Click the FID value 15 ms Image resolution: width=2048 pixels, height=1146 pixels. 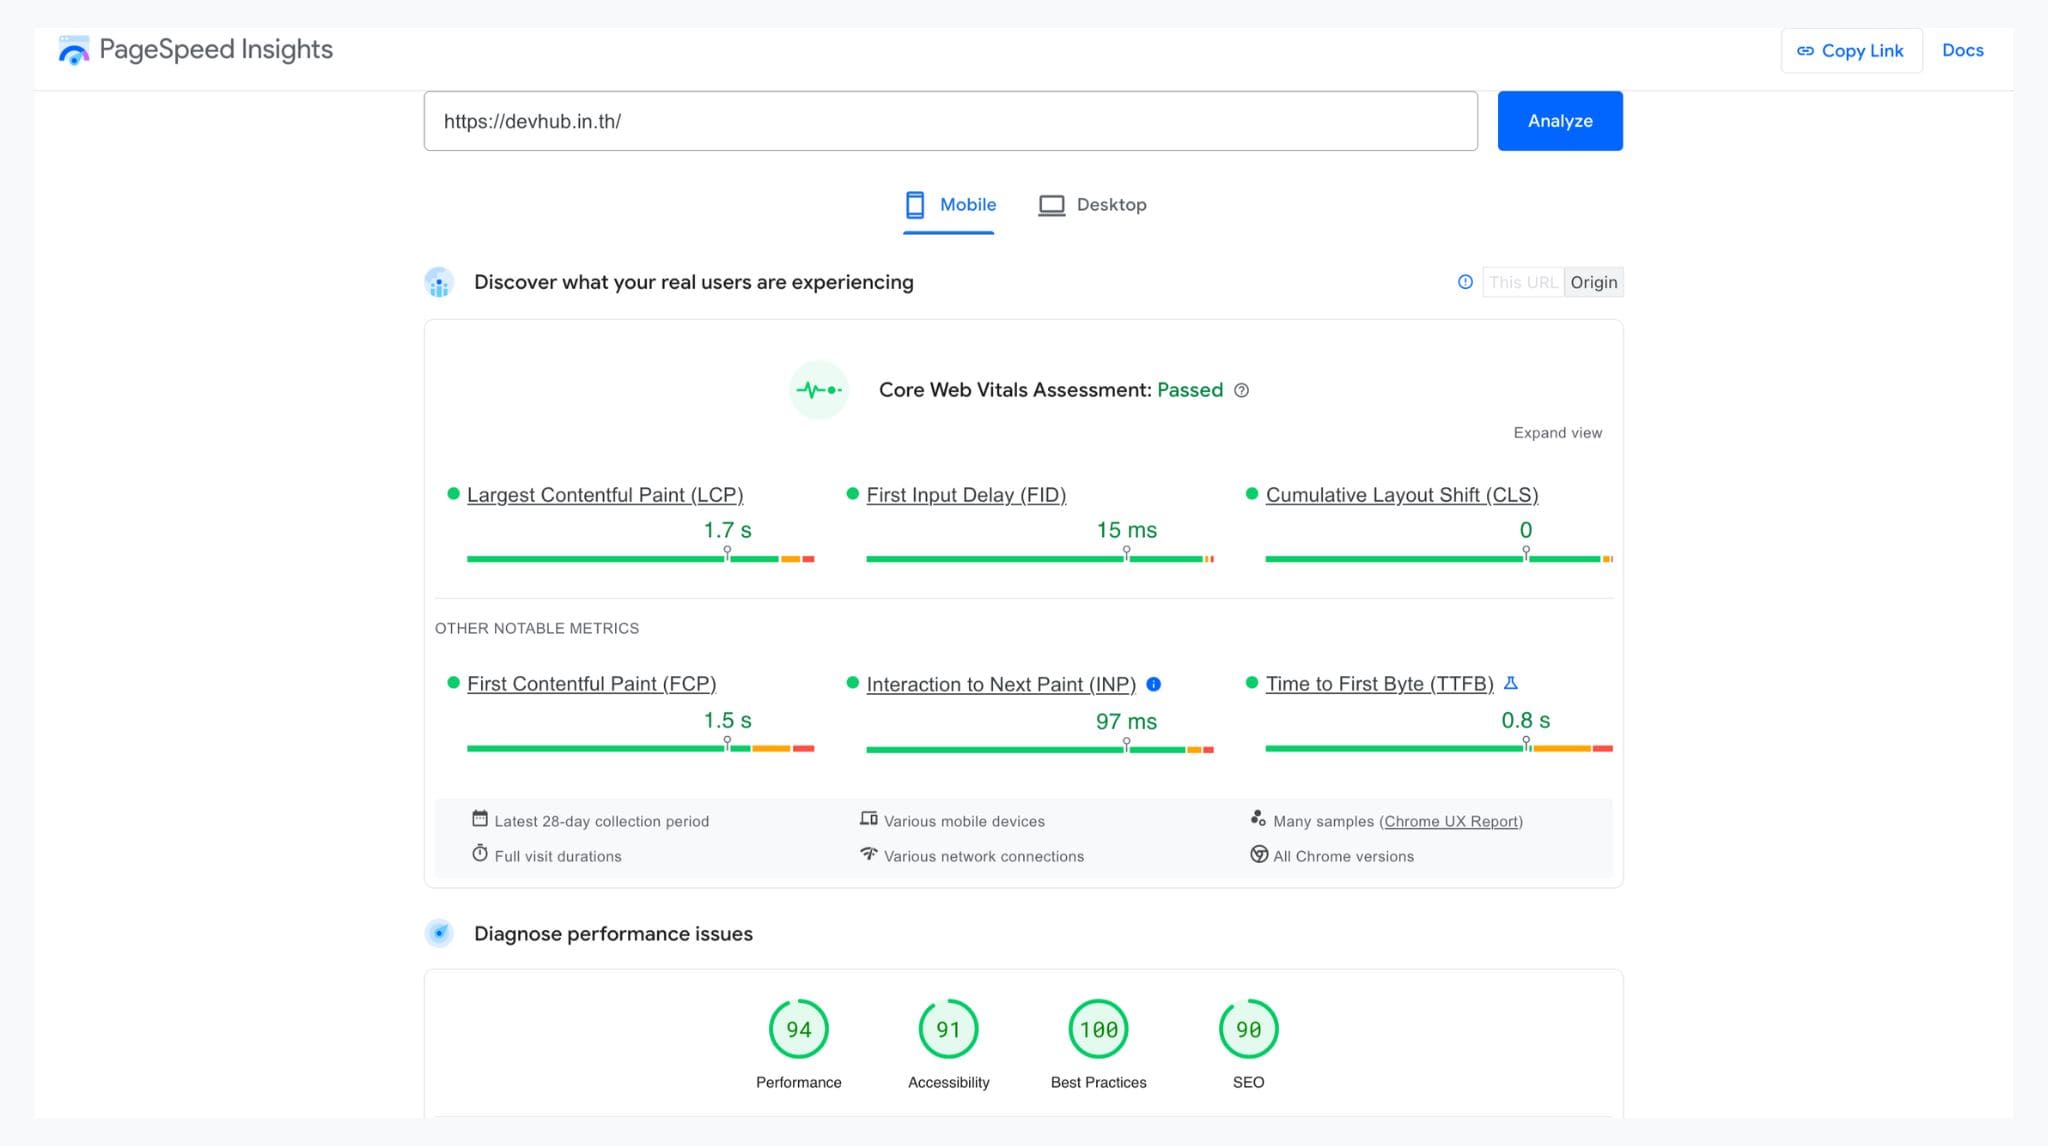click(1126, 530)
